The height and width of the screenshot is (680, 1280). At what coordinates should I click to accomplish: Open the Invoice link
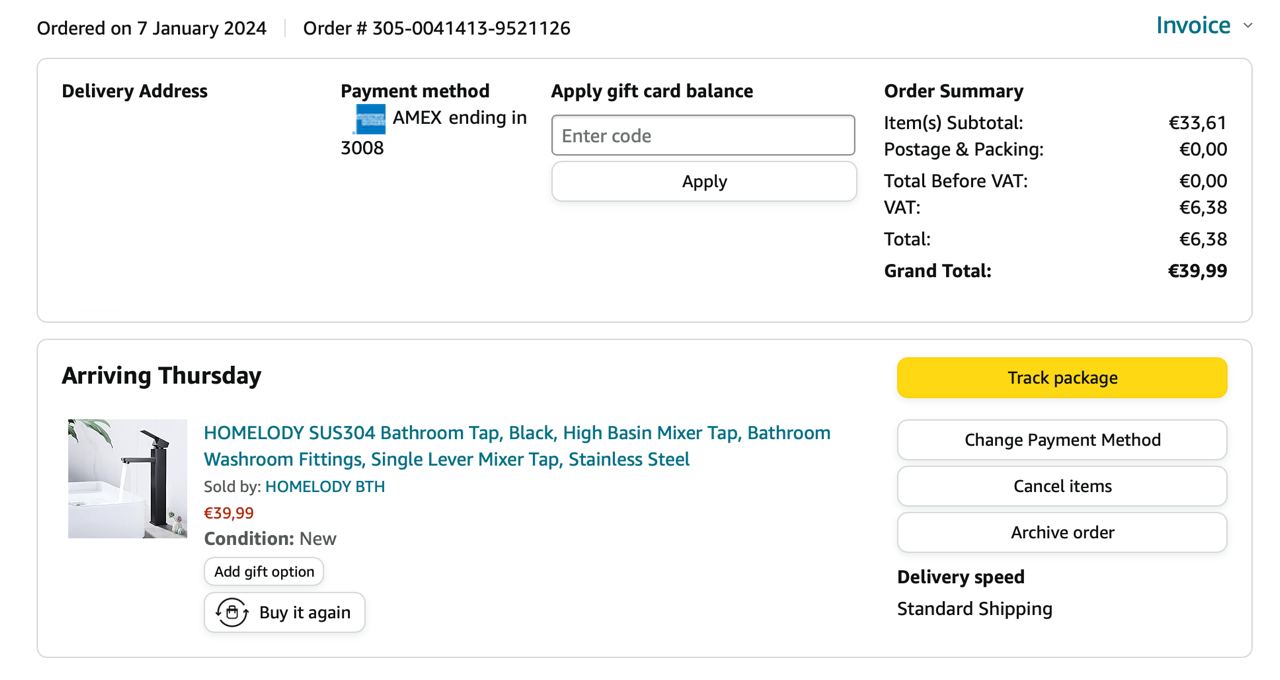1192,26
